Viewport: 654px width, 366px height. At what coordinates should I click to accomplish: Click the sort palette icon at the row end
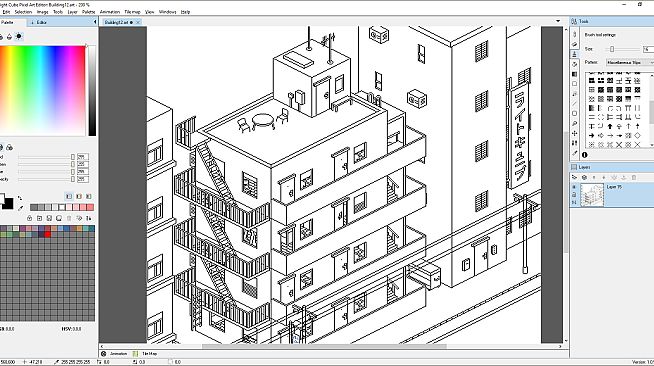88,218
